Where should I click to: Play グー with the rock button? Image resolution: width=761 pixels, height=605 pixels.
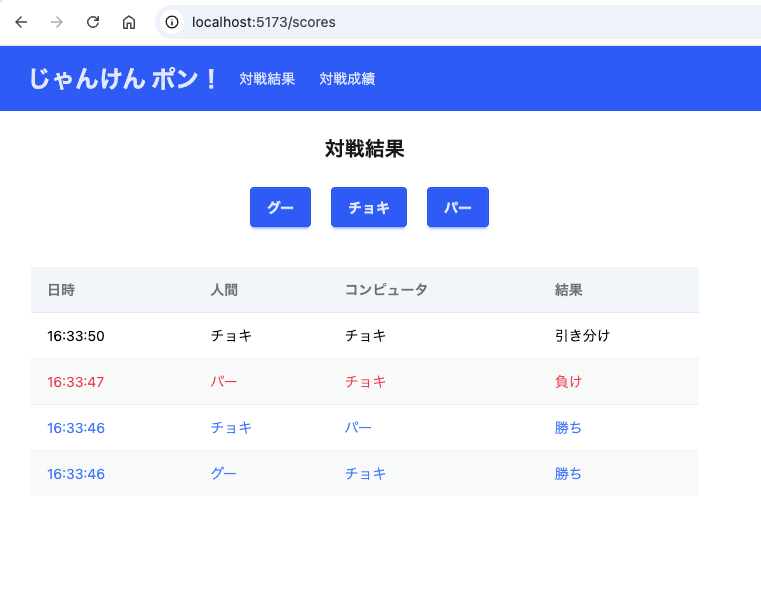pyautogui.click(x=280, y=208)
